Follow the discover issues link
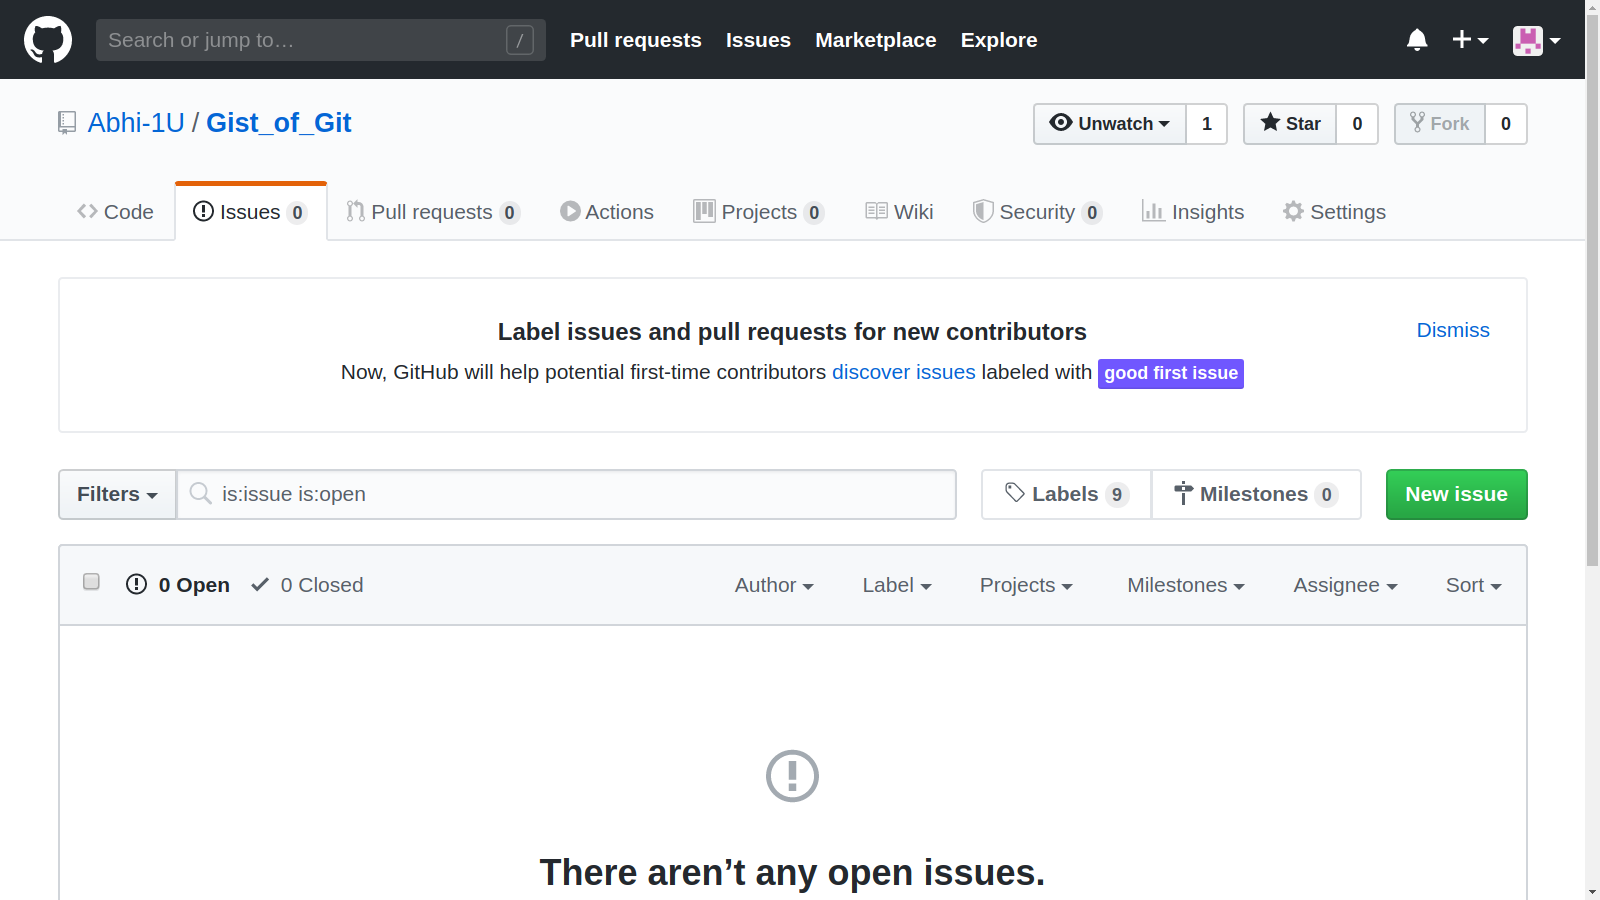 904,372
